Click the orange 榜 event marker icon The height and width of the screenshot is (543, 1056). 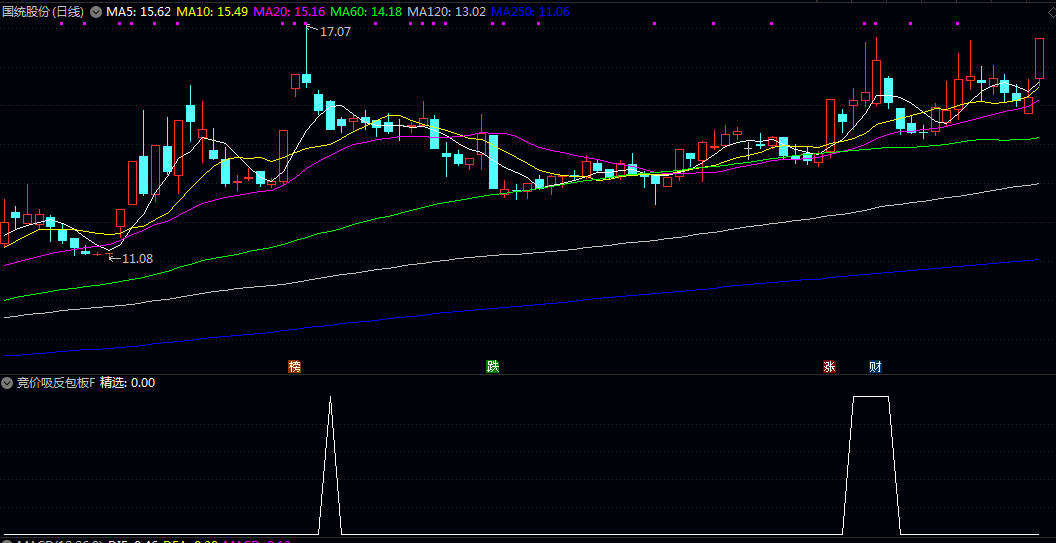pos(294,367)
